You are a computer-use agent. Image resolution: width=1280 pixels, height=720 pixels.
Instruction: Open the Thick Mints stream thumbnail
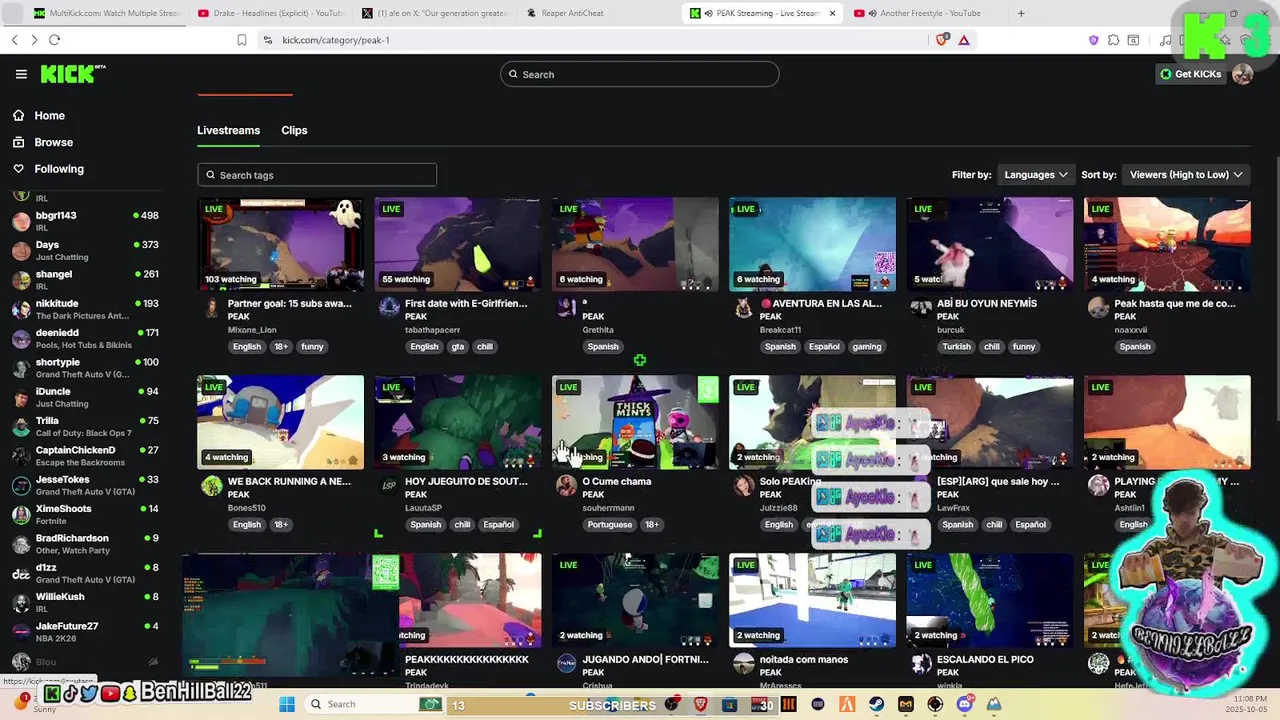coord(635,422)
